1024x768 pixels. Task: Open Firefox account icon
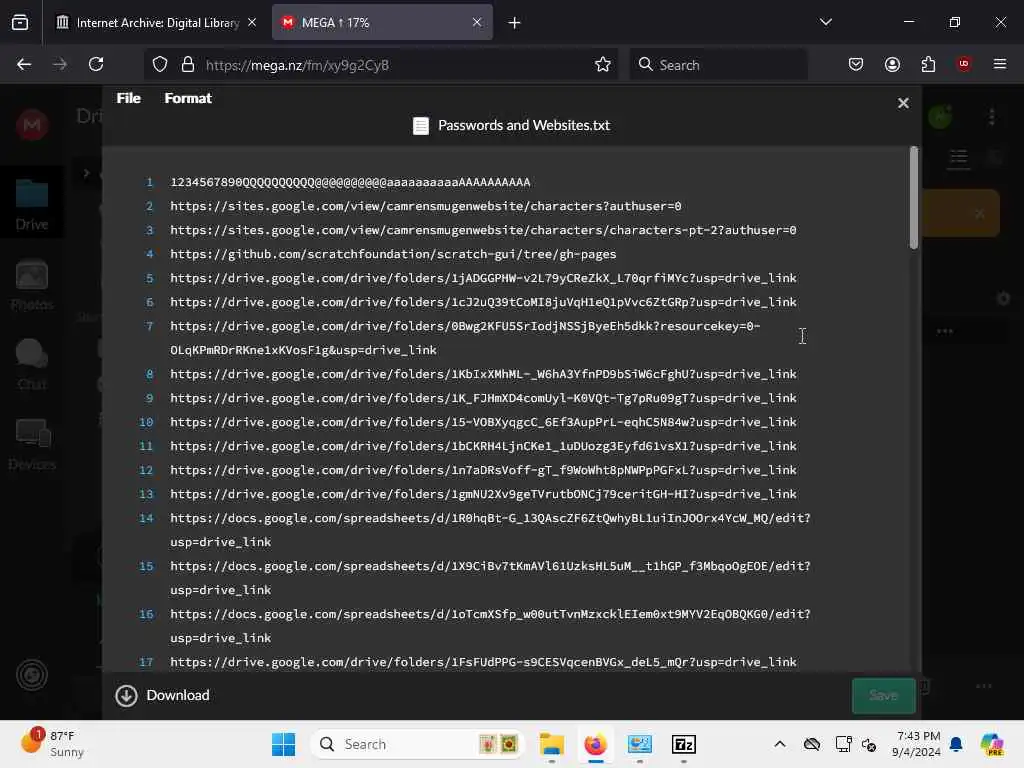click(892, 65)
